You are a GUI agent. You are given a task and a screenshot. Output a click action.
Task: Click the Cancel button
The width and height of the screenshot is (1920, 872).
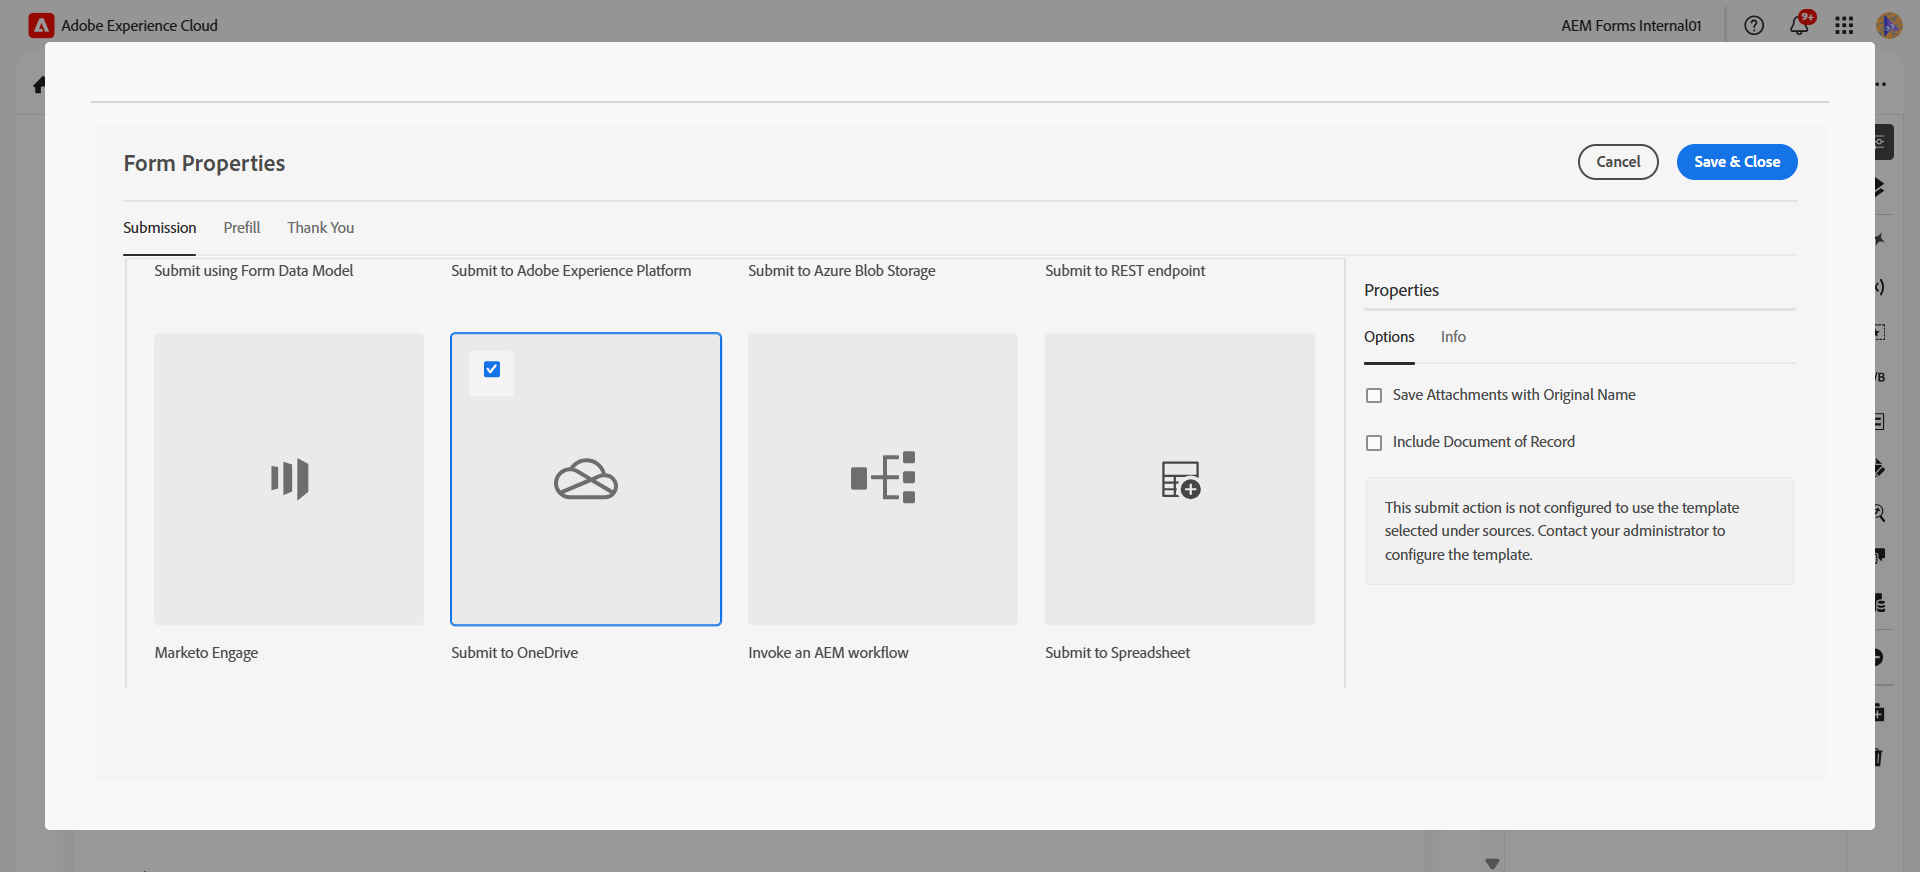pyautogui.click(x=1618, y=162)
